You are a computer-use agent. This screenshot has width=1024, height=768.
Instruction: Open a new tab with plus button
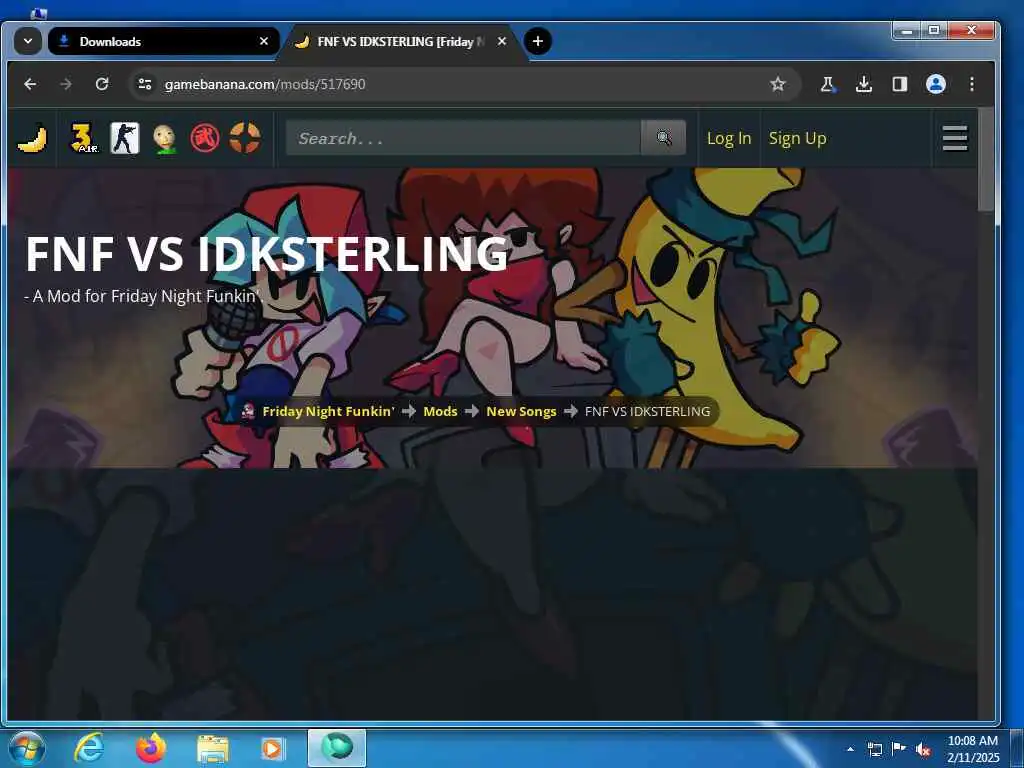click(x=537, y=41)
